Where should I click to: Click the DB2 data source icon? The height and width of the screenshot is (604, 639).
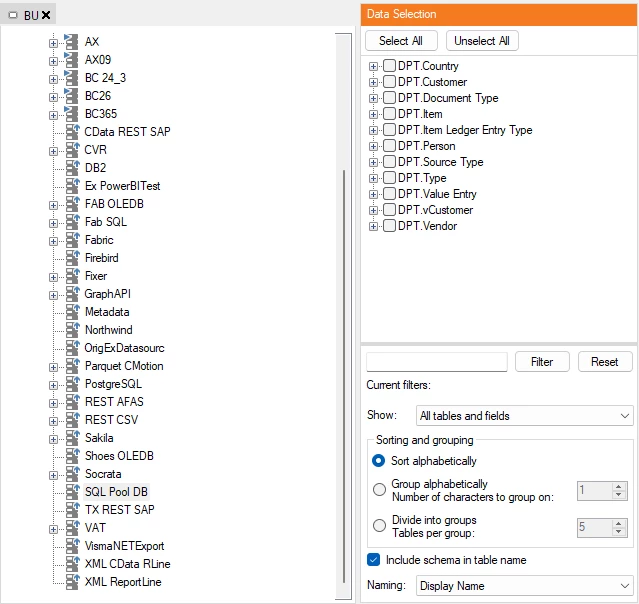point(73,168)
